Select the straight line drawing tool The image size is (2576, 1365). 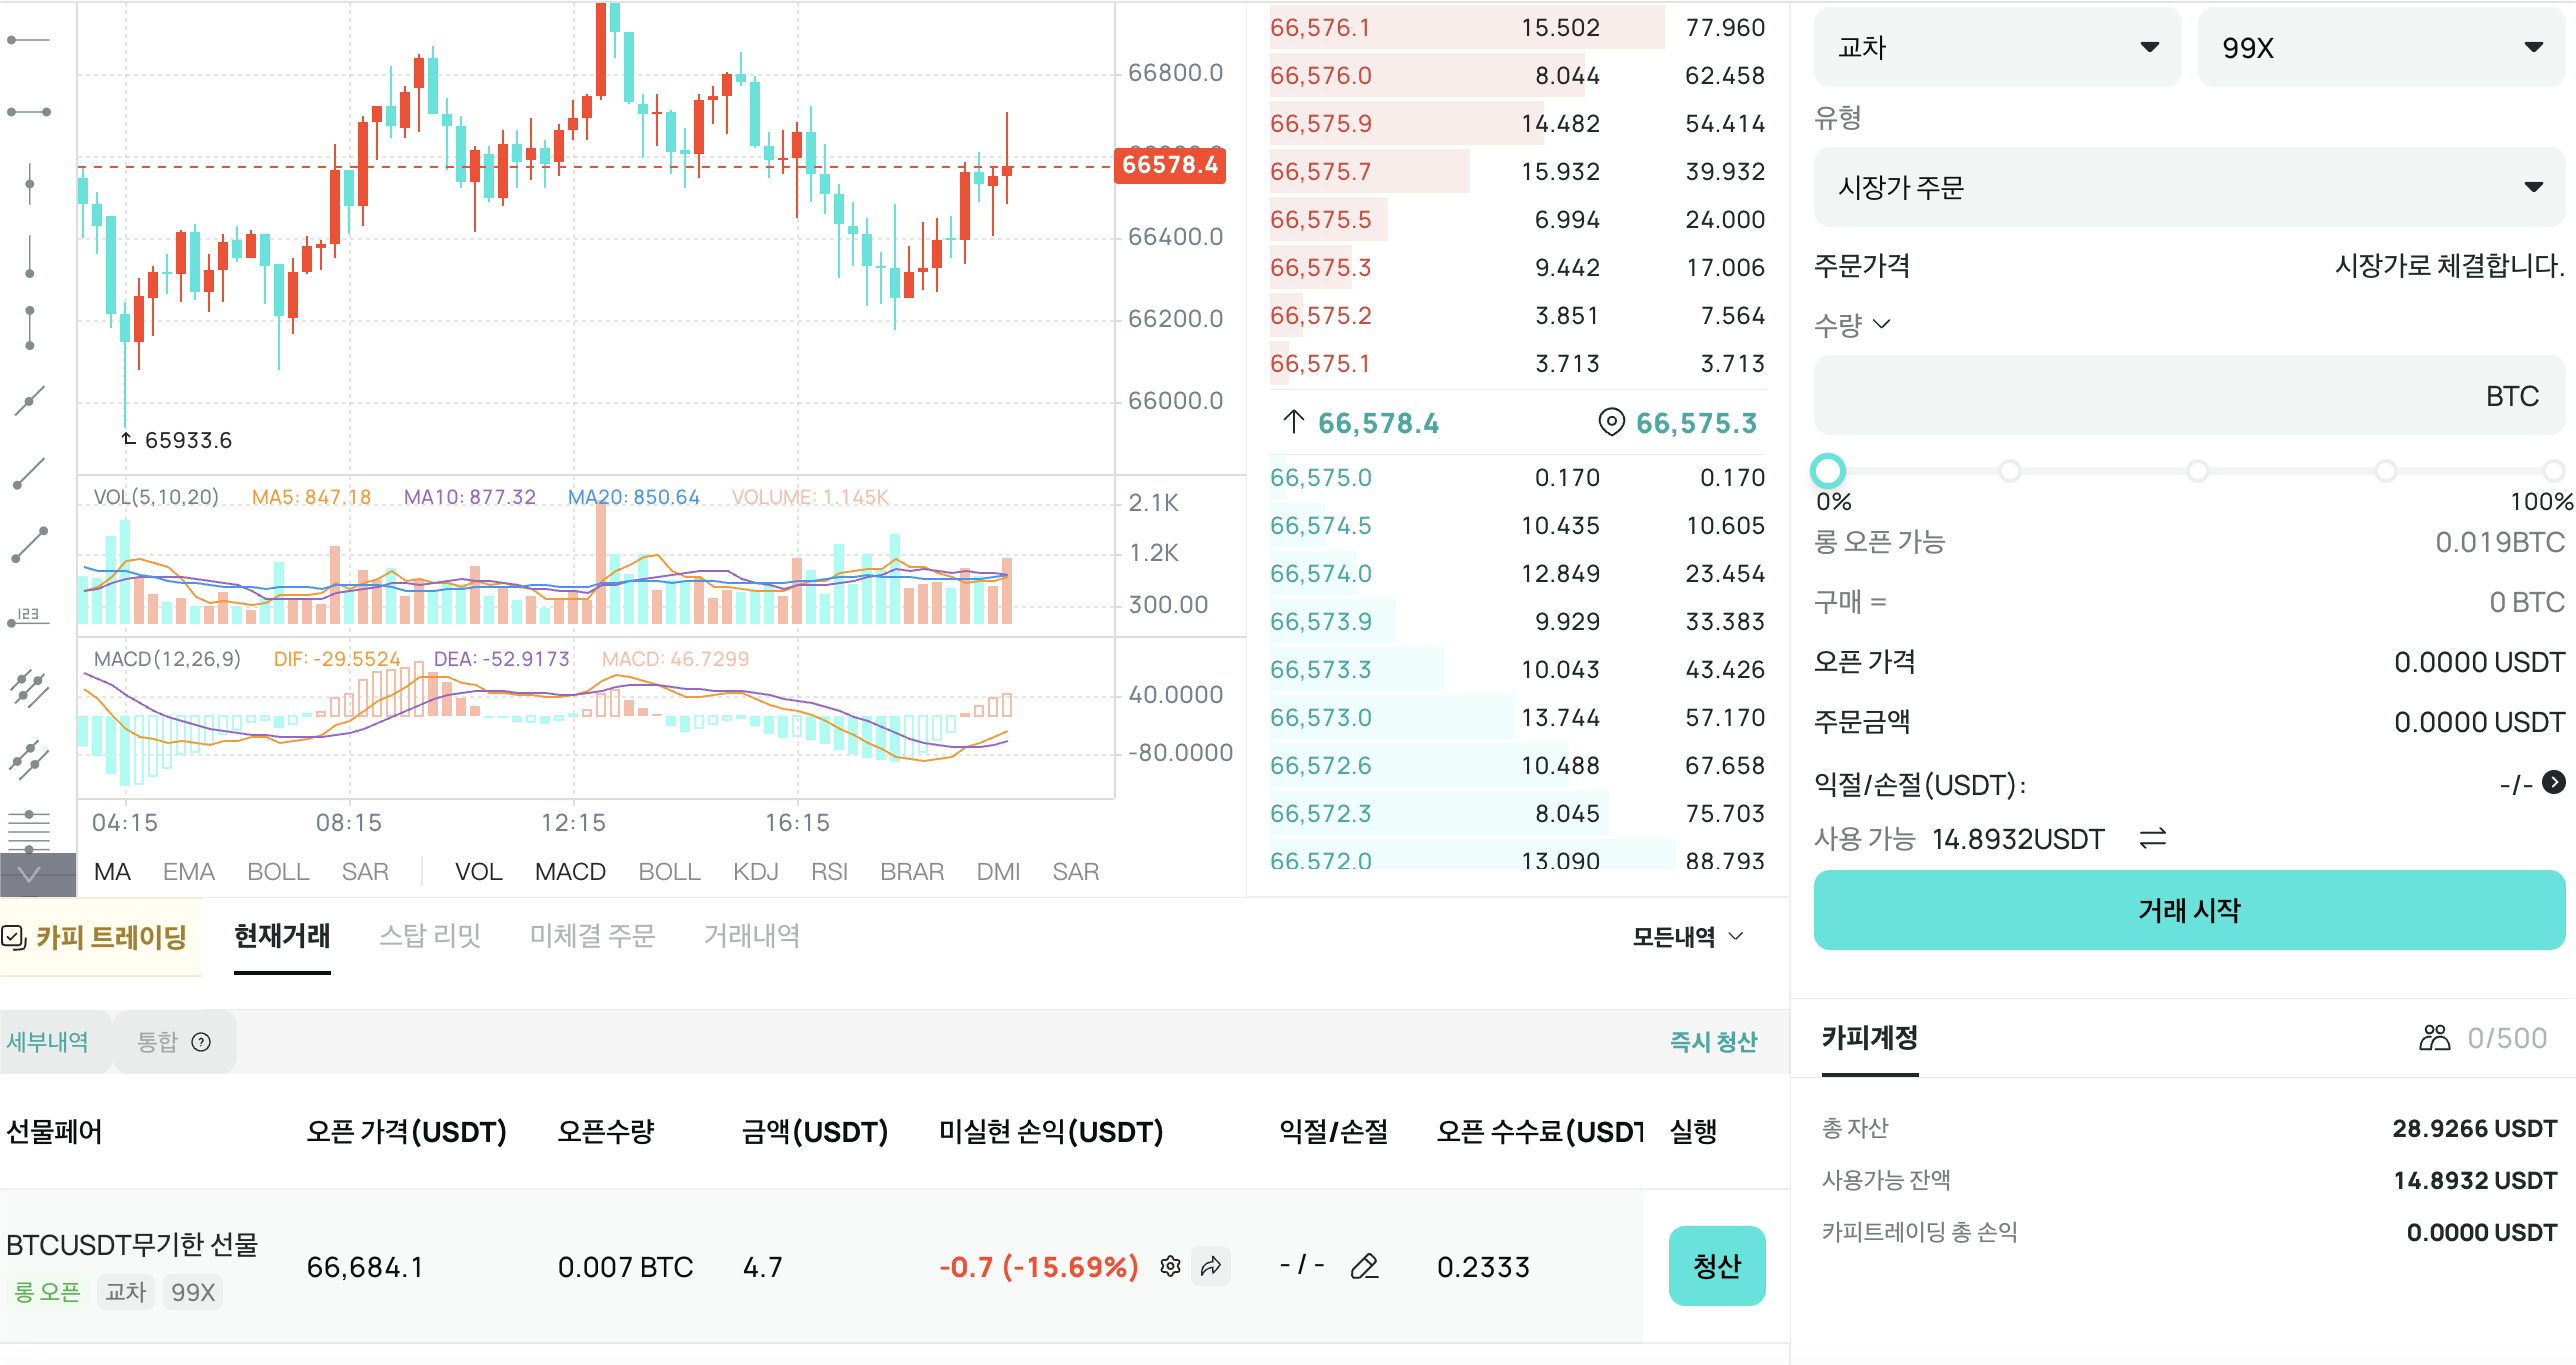[x=29, y=401]
